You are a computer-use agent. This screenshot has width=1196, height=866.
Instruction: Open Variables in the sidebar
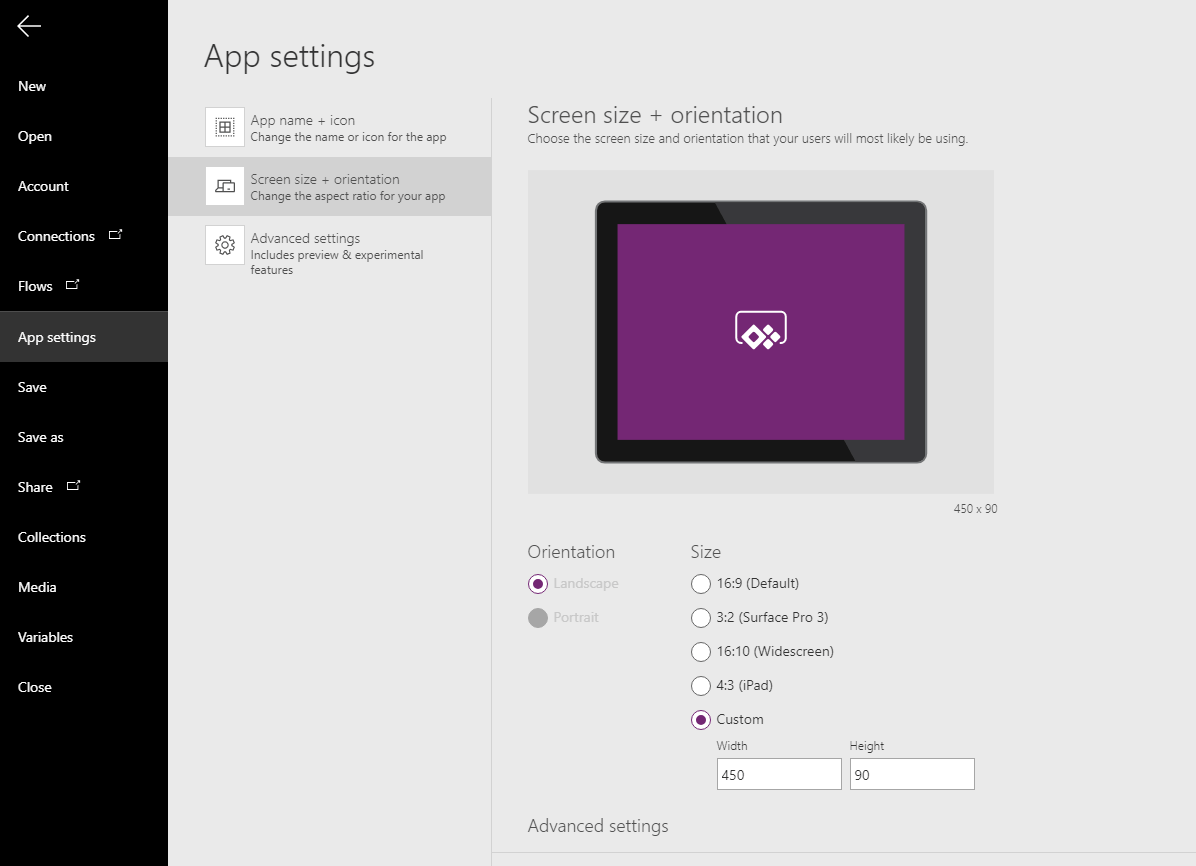click(84, 637)
